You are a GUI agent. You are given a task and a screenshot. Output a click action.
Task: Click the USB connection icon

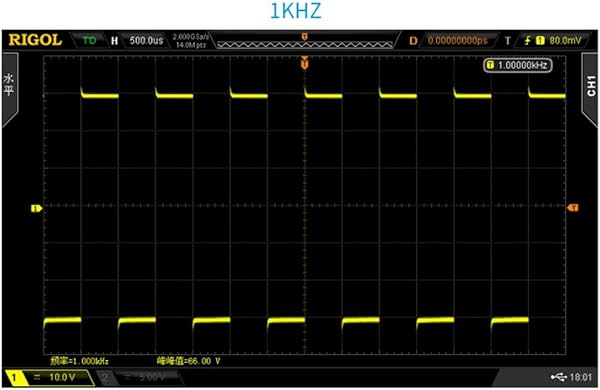click(558, 378)
